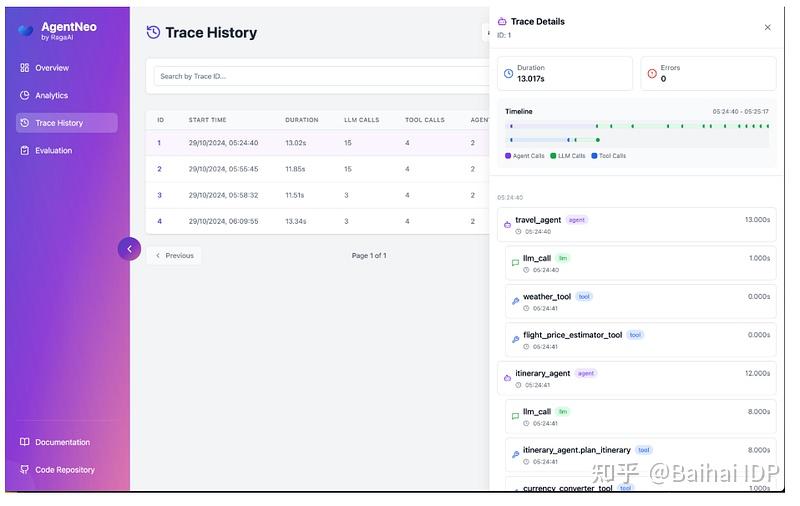This screenshot has height=506, width=800.
Task: Click the Previous page button
Action: tap(174, 256)
